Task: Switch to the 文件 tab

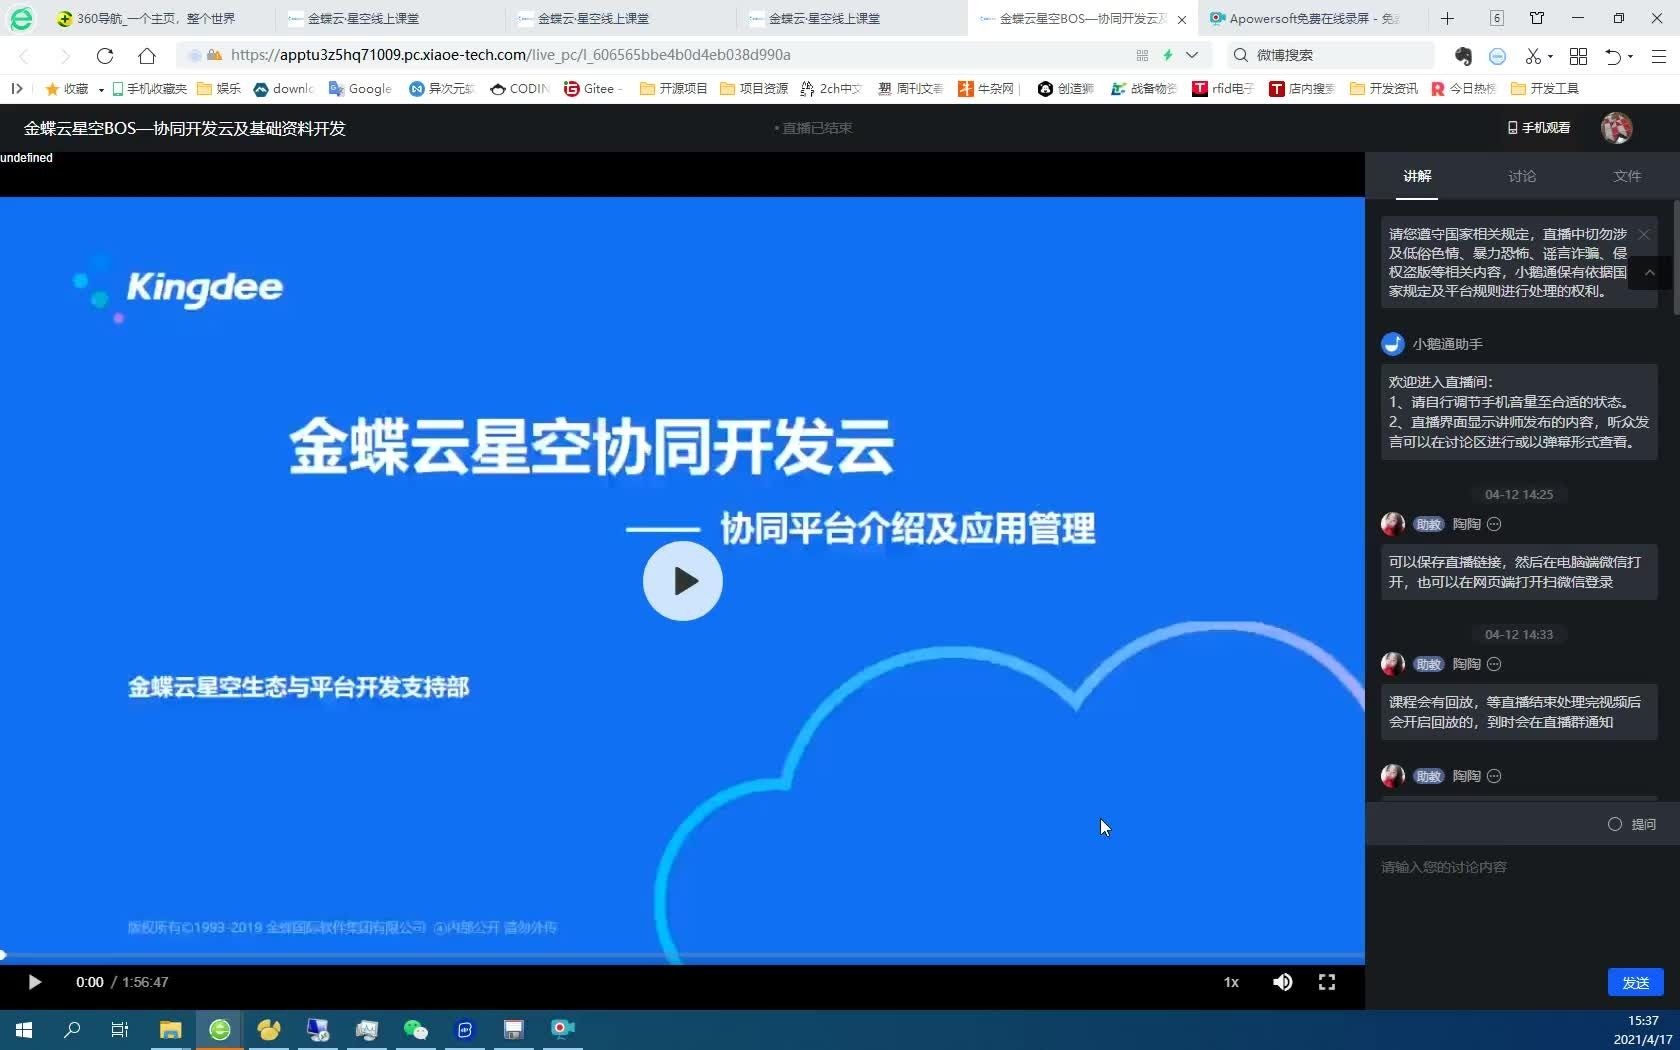Action: [1627, 176]
